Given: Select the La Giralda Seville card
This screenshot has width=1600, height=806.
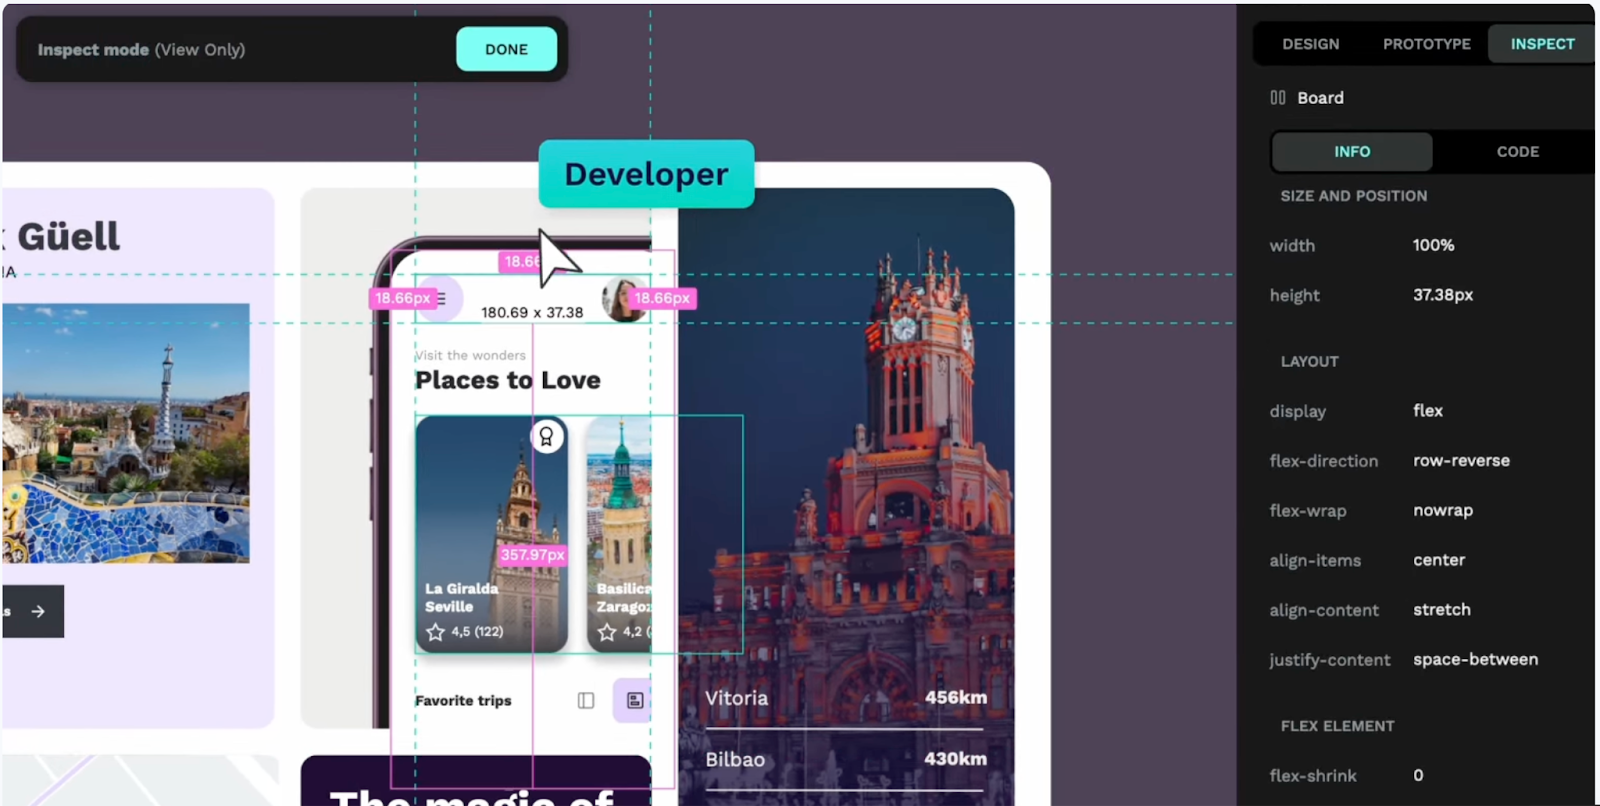Looking at the screenshot, I should click(492, 534).
